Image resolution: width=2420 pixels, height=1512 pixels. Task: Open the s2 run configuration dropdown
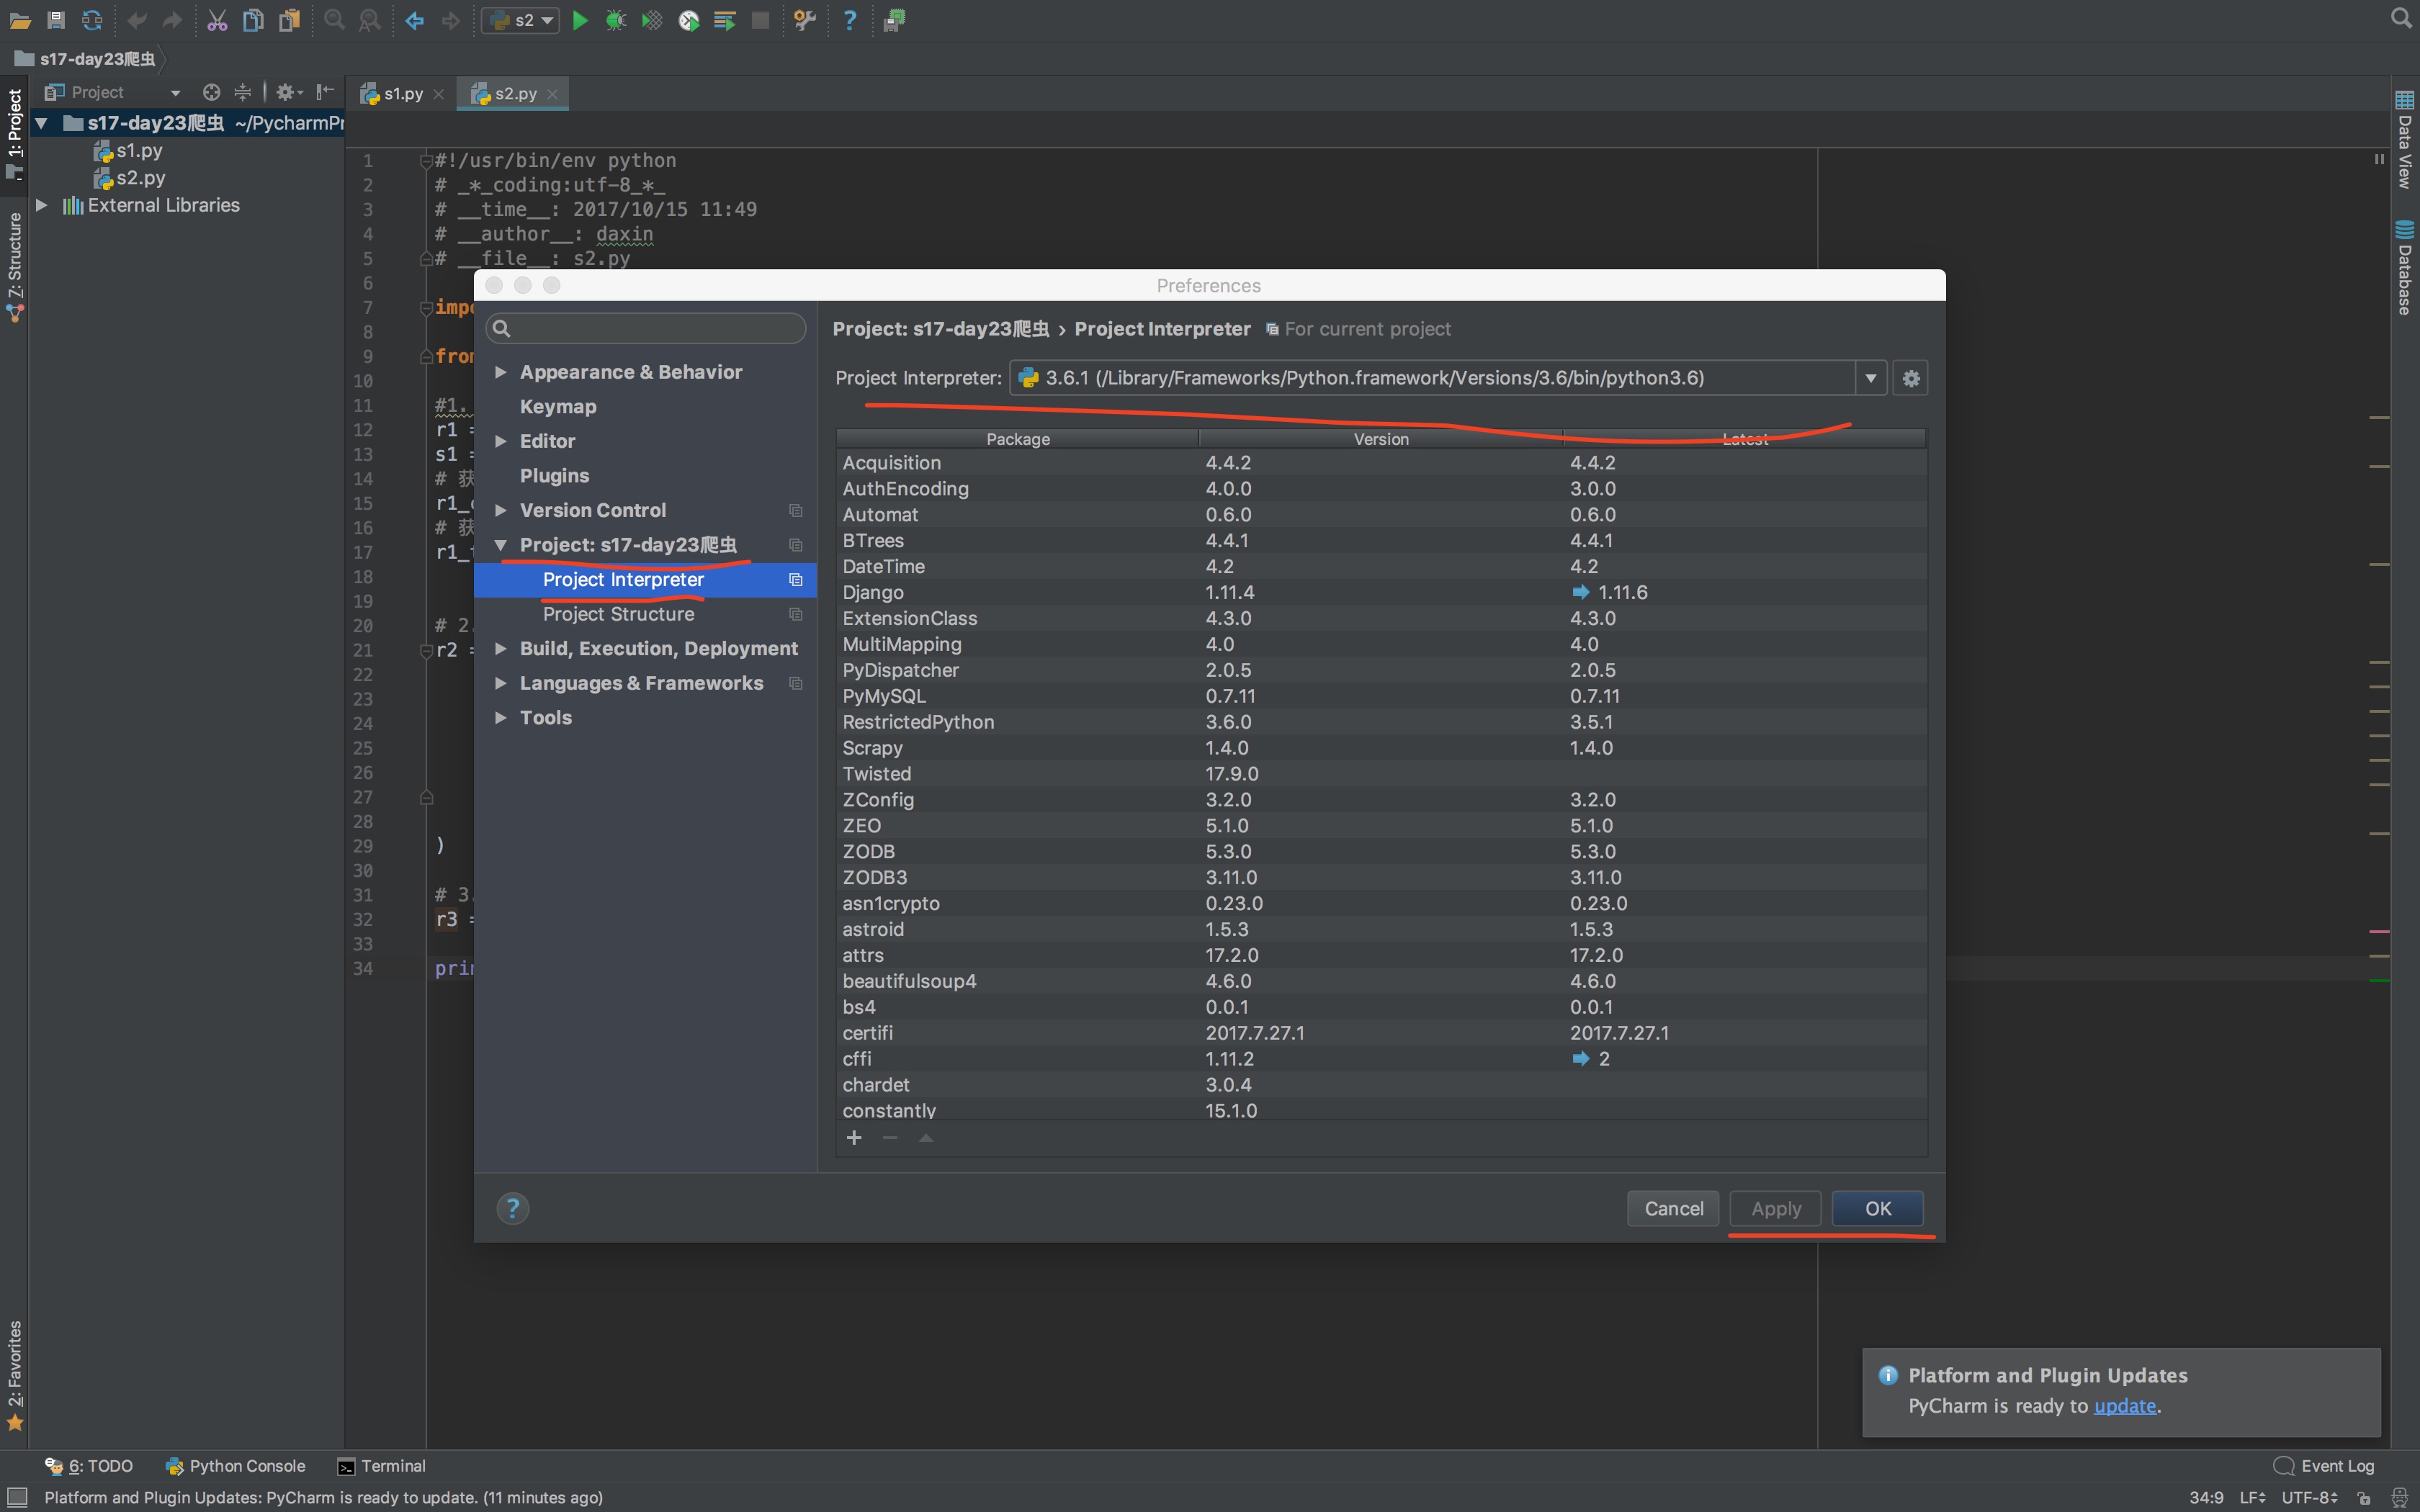point(521,20)
